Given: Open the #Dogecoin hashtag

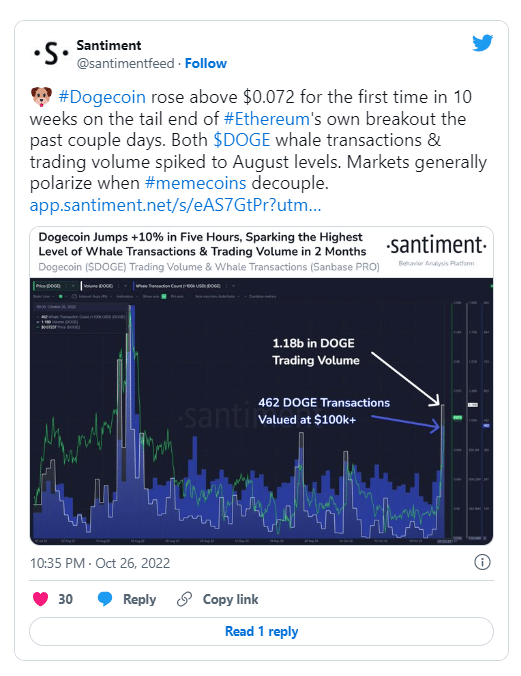Looking at the screenshot, I should click(x=102, y=97).
